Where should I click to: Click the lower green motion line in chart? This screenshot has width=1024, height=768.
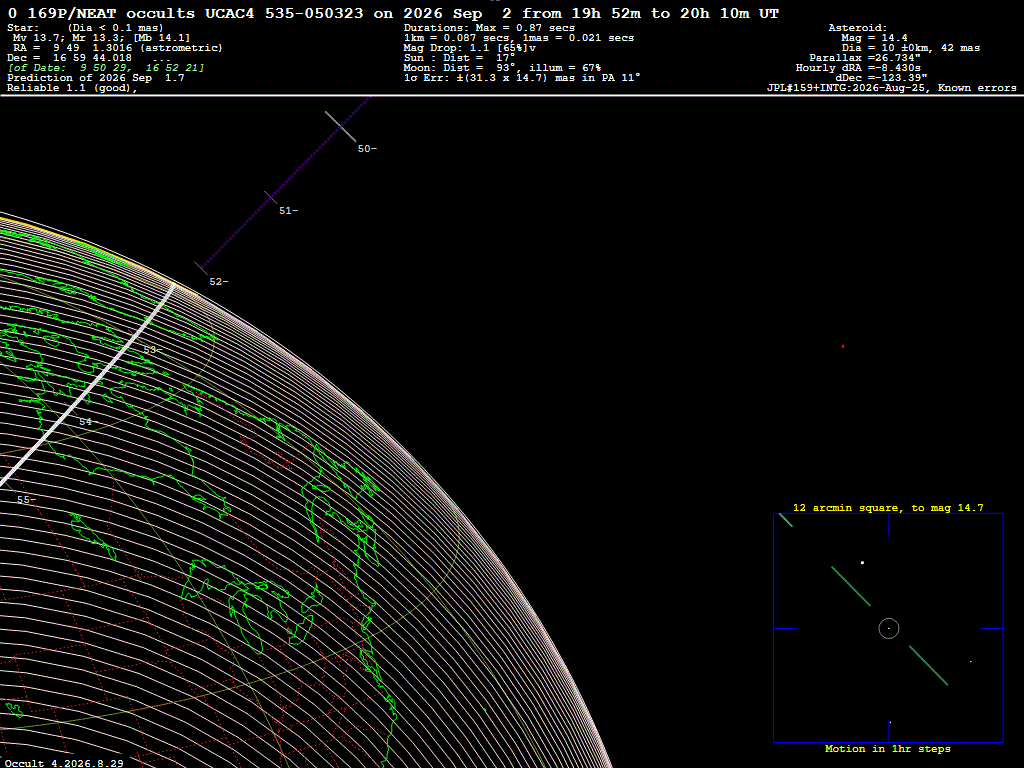[x=929, y=665]
